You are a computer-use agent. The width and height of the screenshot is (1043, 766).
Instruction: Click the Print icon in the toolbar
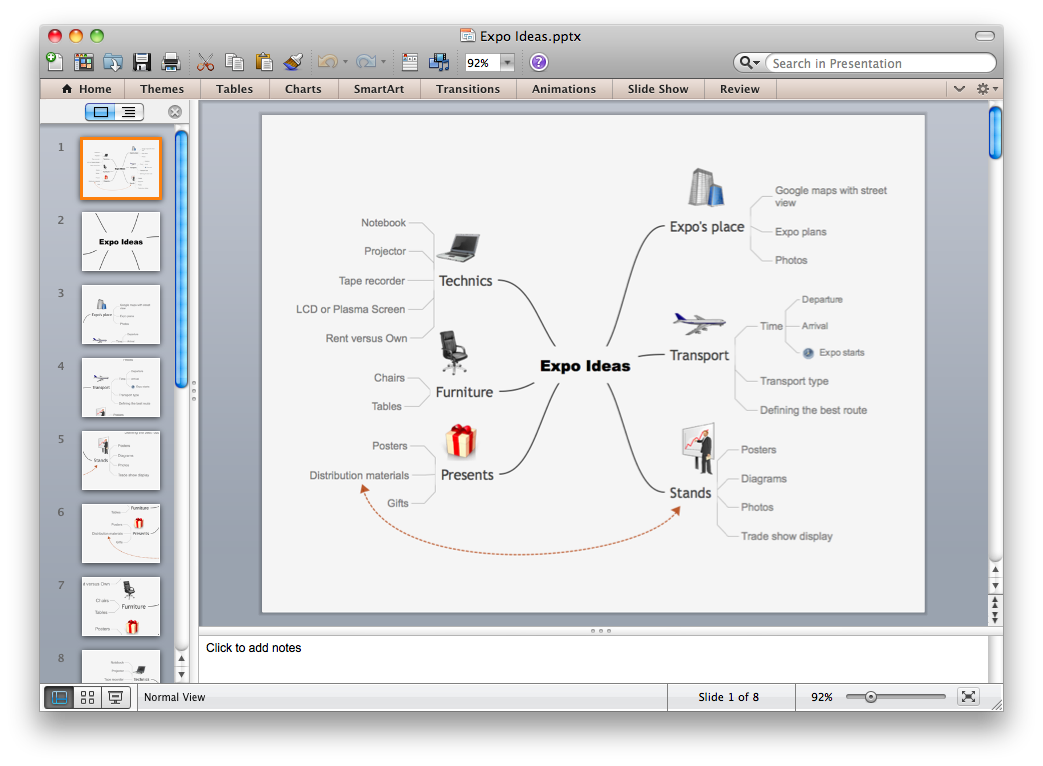(171, 62)
